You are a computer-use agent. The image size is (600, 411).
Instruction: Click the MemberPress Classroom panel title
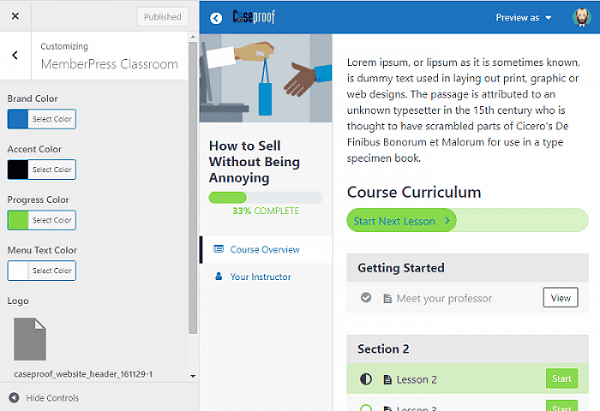[x=109, y=64]
